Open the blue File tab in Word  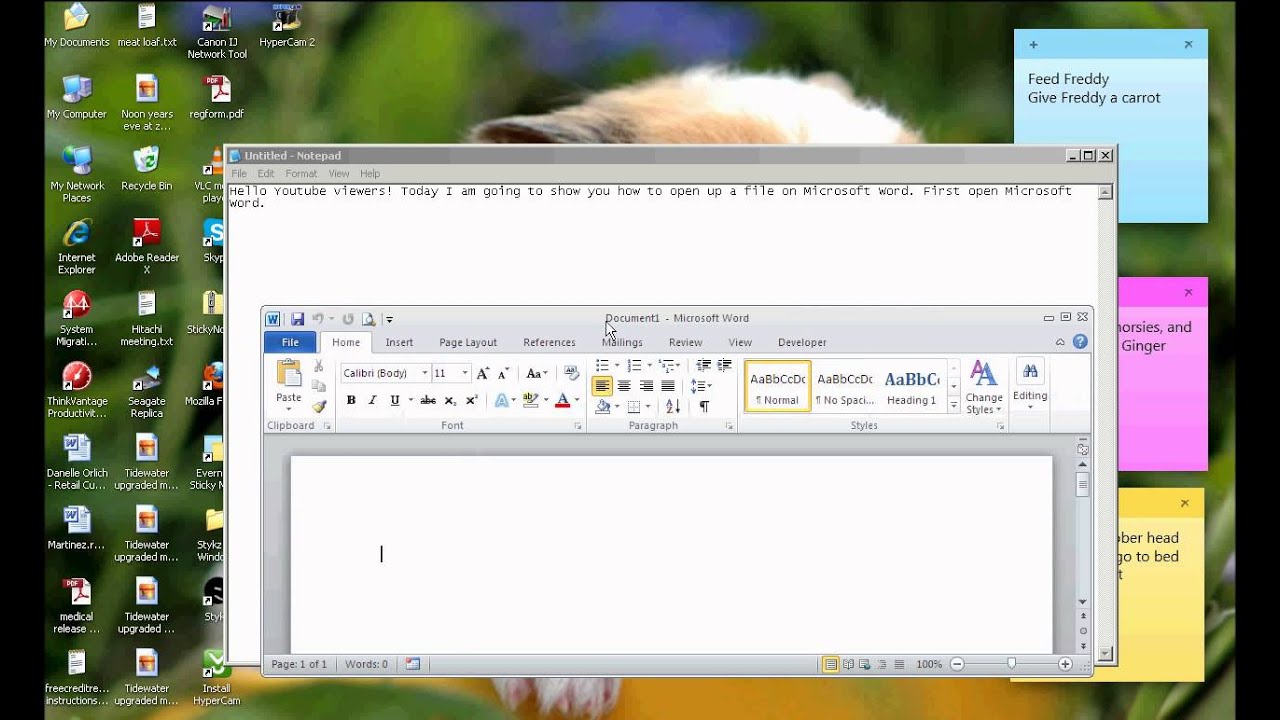point(290,342)
